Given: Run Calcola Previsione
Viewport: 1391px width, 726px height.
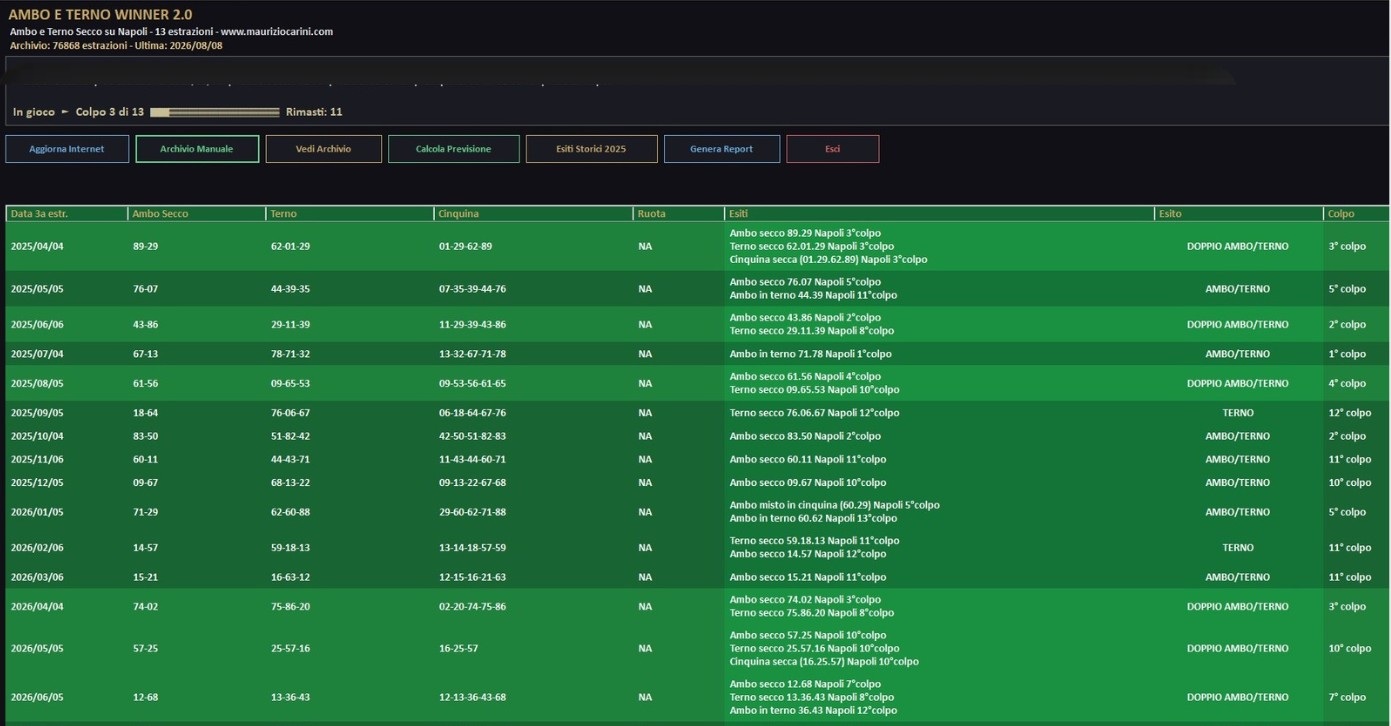Looking at the screenshot, I should (x=453, y=149).
